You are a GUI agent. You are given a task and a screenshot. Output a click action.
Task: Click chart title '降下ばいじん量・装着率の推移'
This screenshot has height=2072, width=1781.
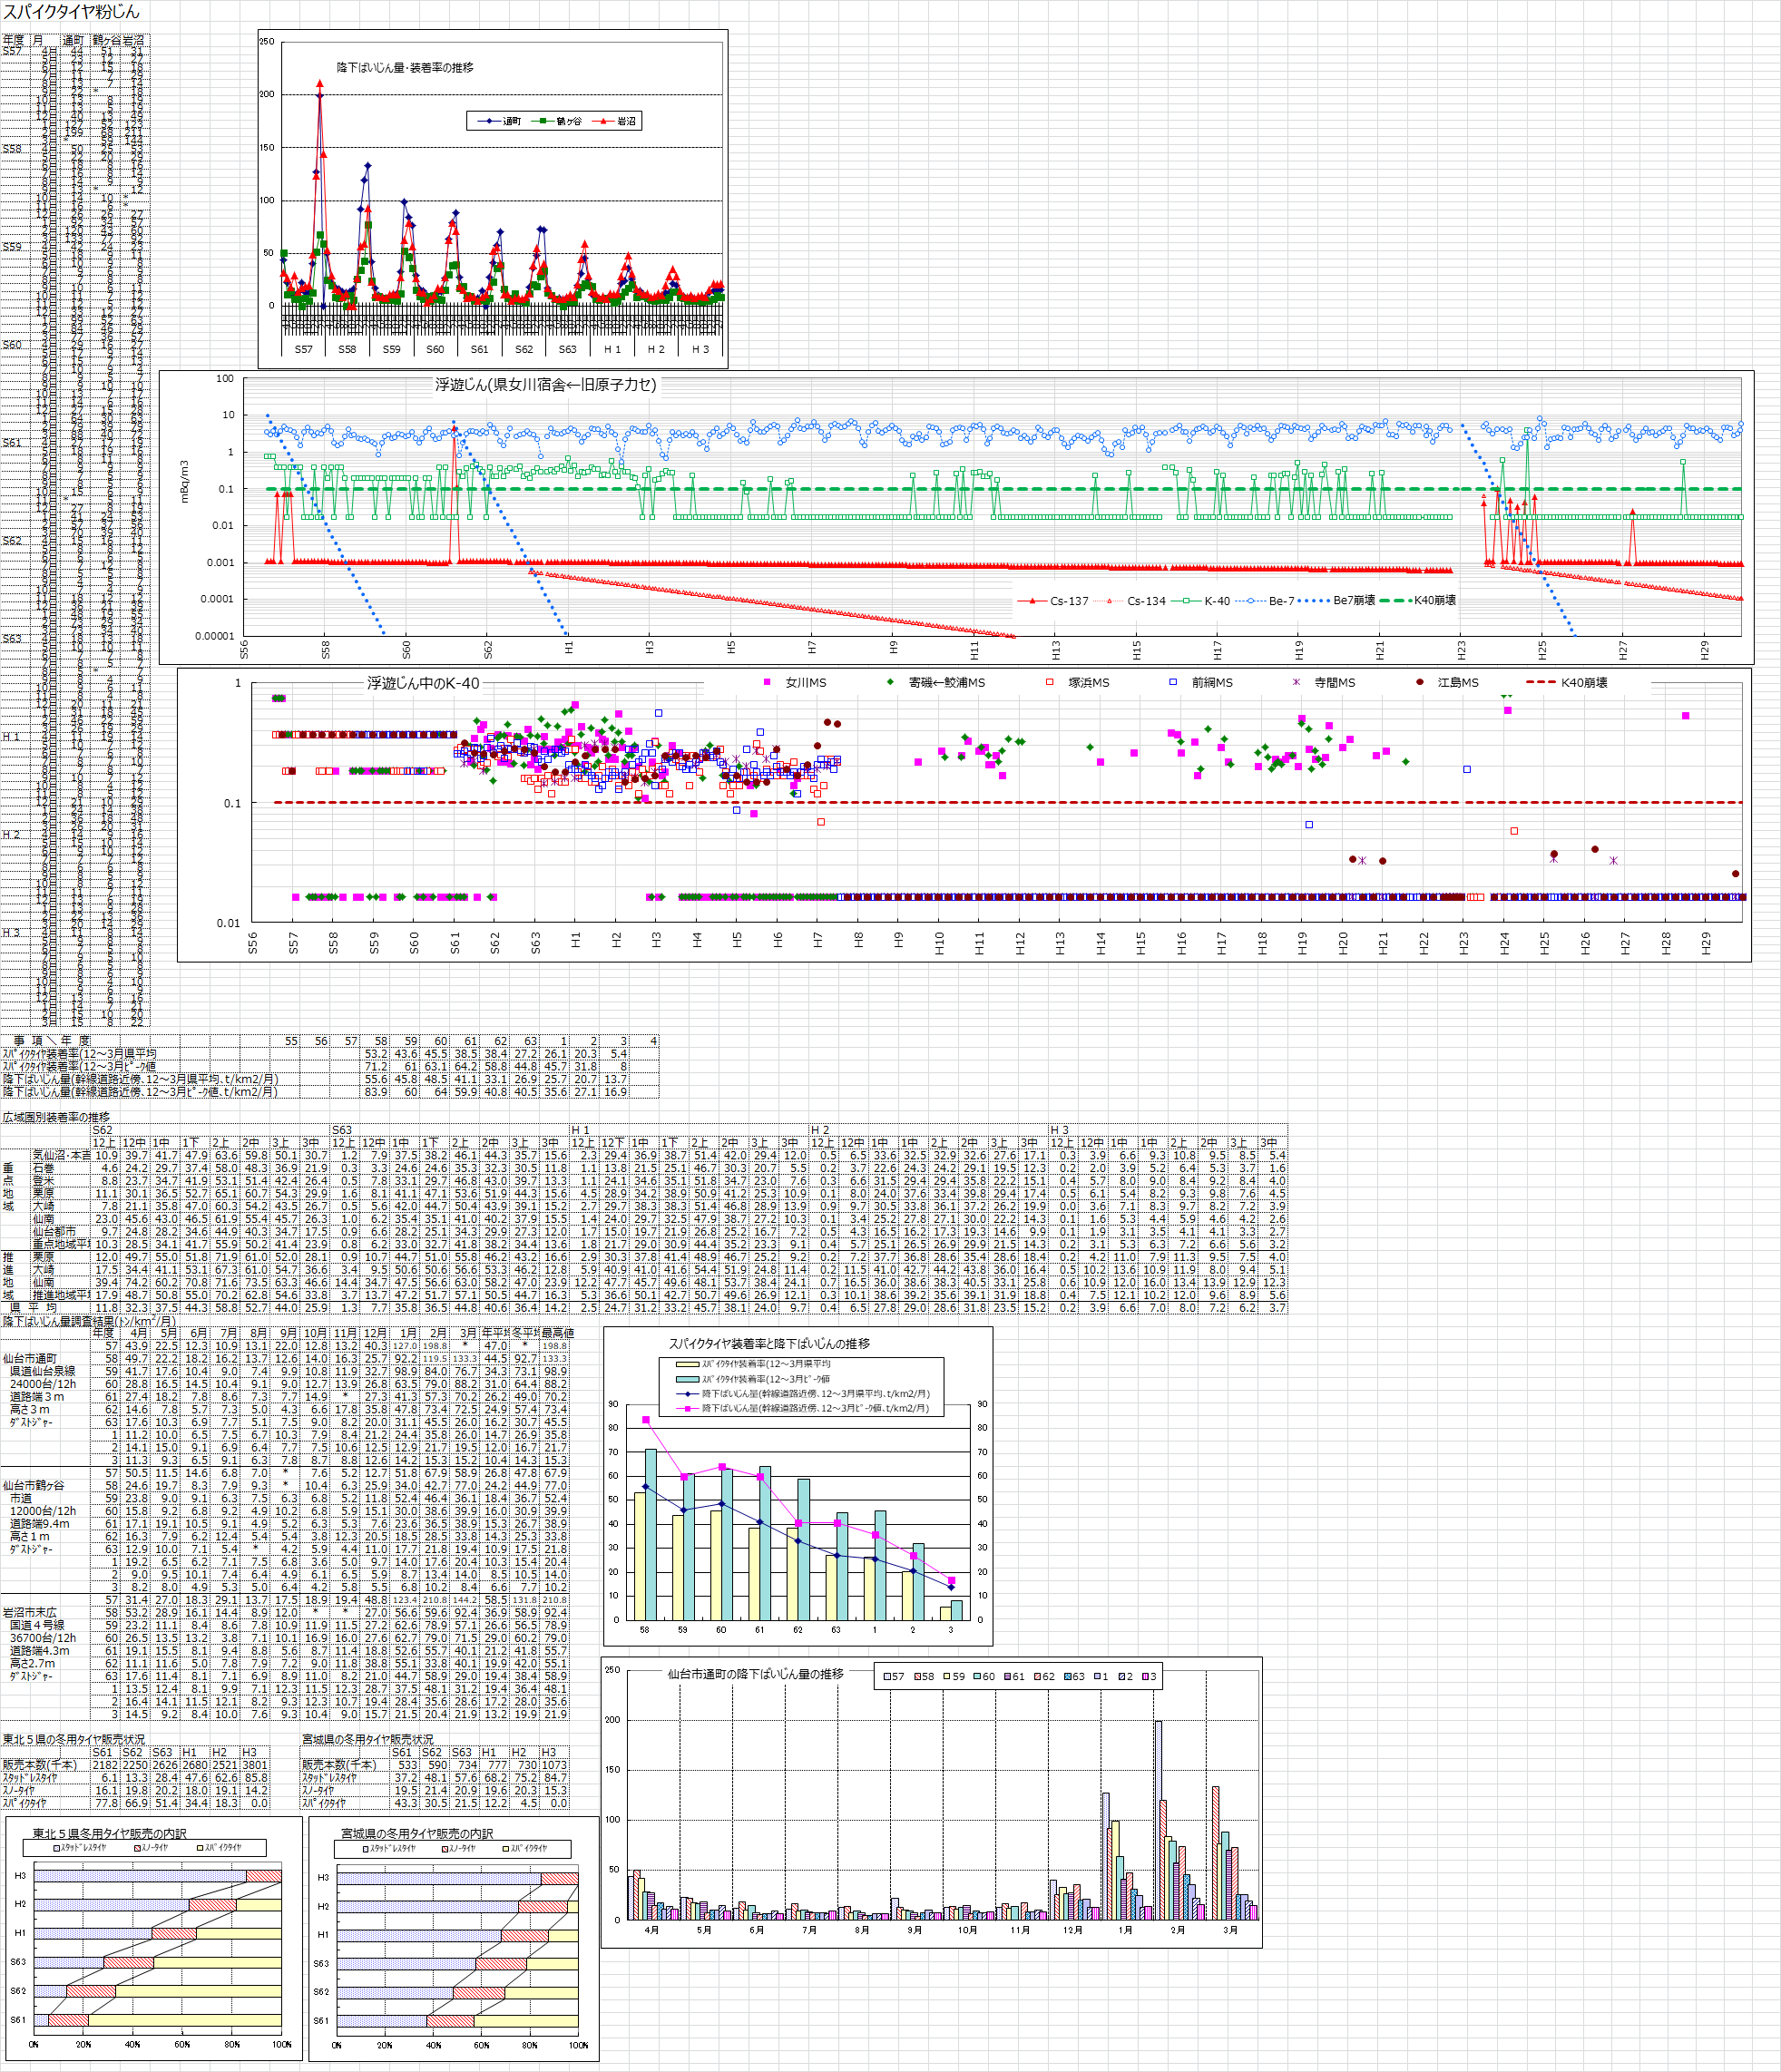405,68
